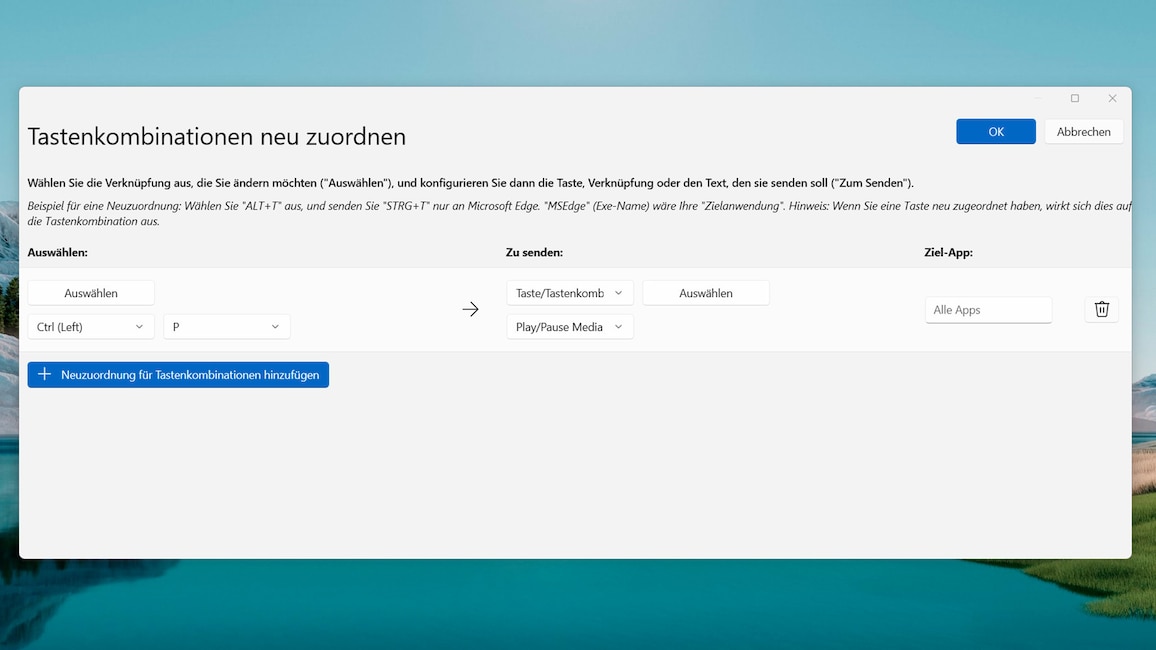Click the 'Zu senden:' column label
The image size is (1156, 650).
535,252
